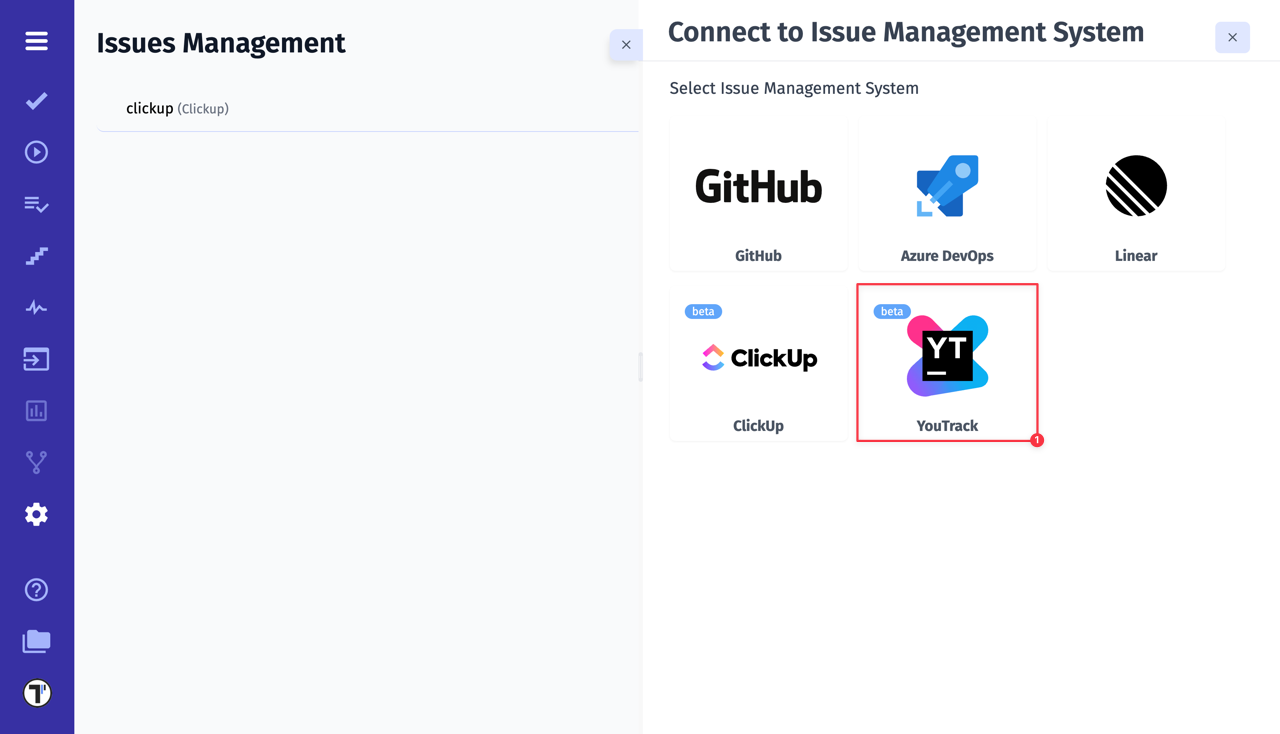The height and width of the screenshot is (734, 1280).
Task: Open reports with the bar chart icon
Action: coord(36,410)
